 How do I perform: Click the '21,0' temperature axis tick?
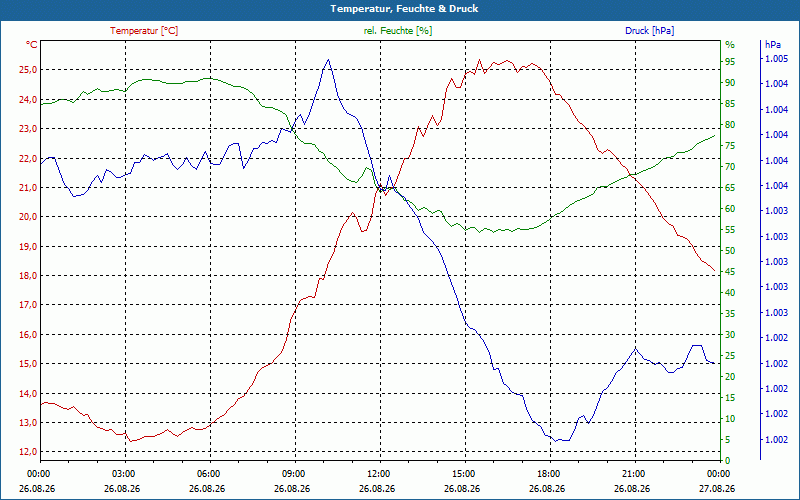28,188
